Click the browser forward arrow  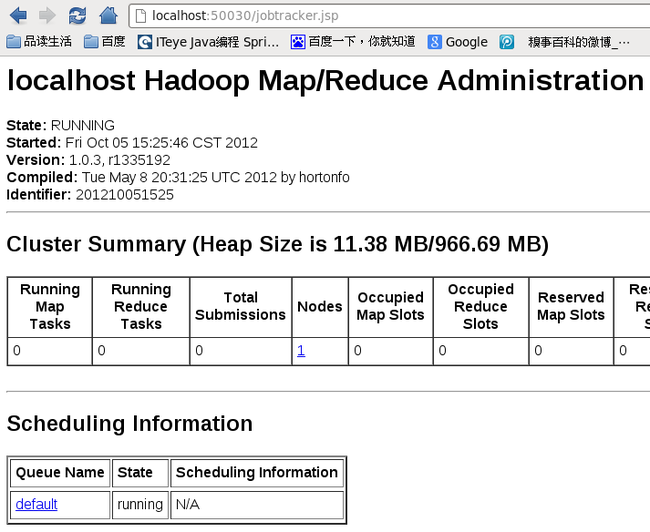tap(47, 15)
